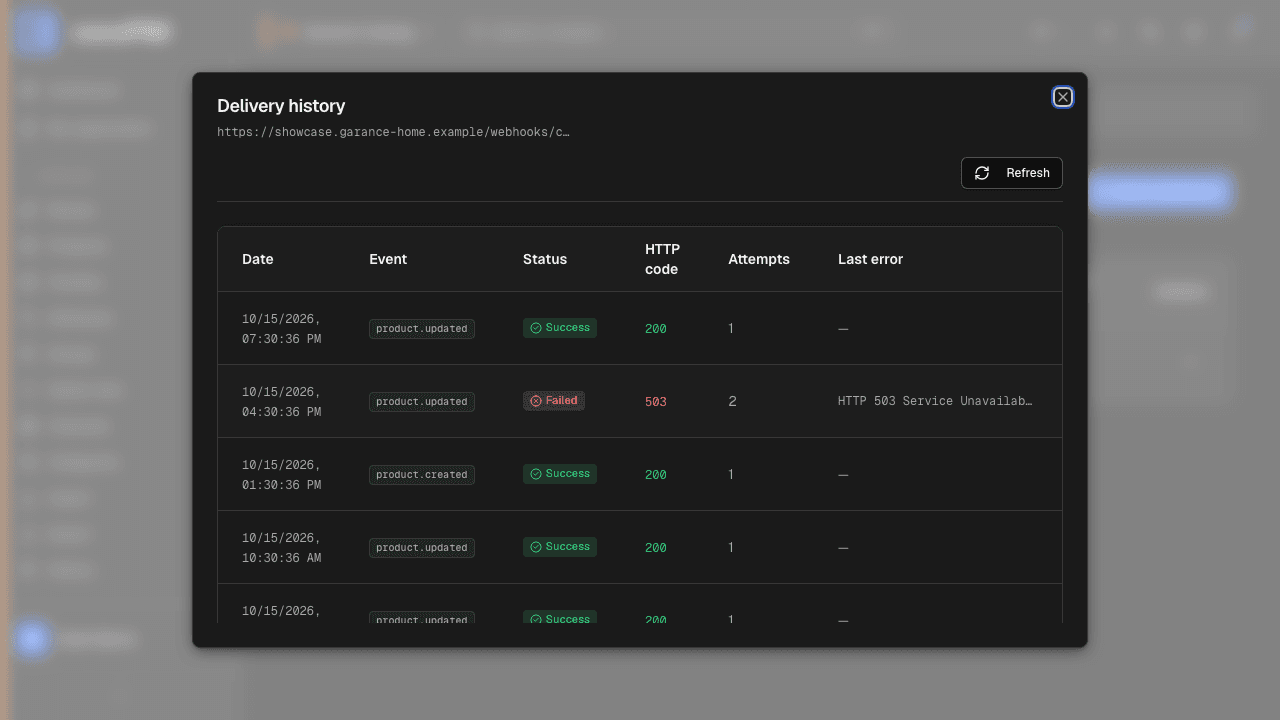Click the Date column header
Viewport: 1280px width, 720px height.
258,259
